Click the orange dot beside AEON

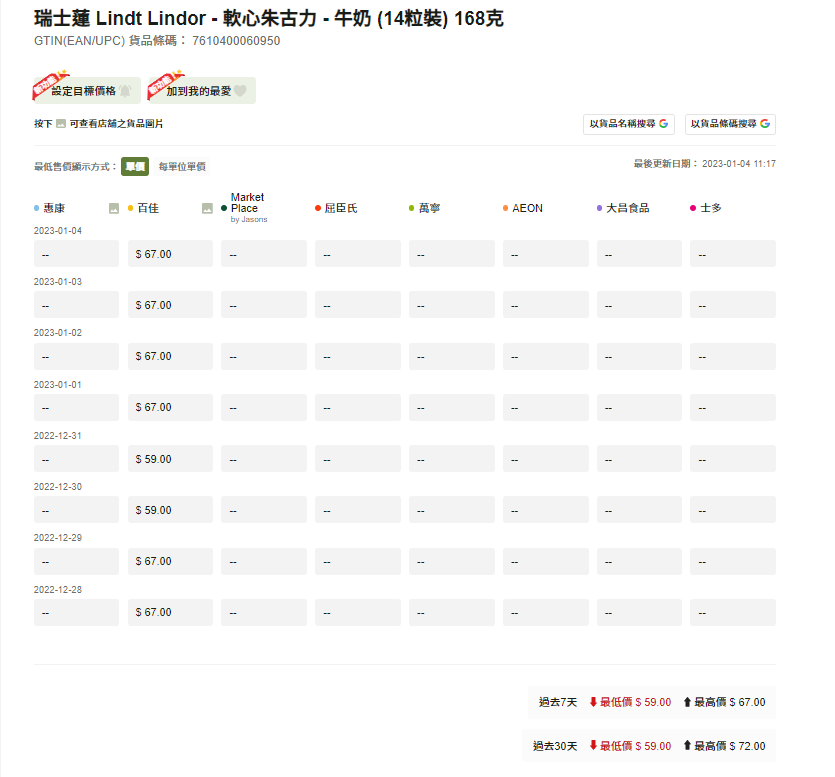[x=505, y=208]
